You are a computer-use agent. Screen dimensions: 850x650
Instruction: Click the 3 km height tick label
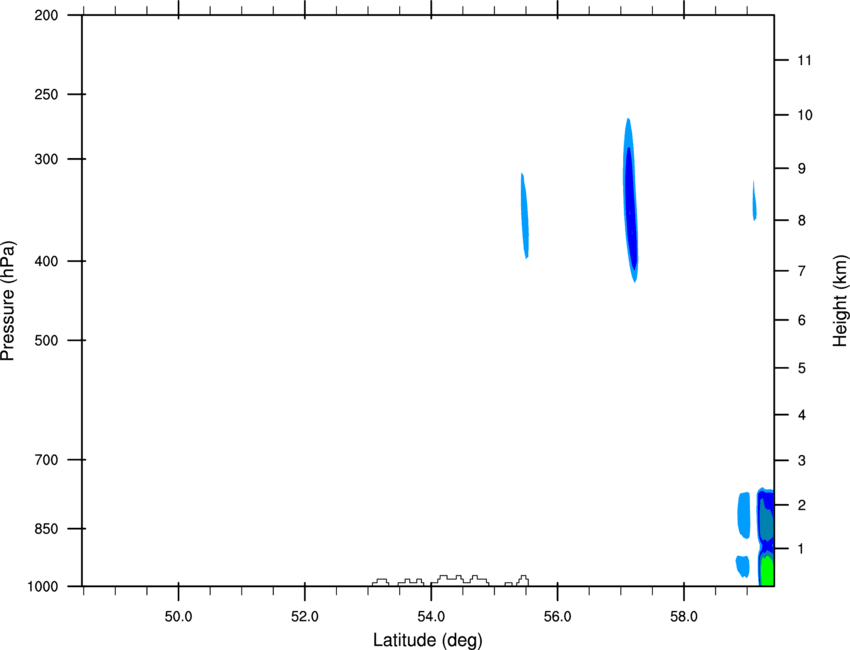[802, 461]
